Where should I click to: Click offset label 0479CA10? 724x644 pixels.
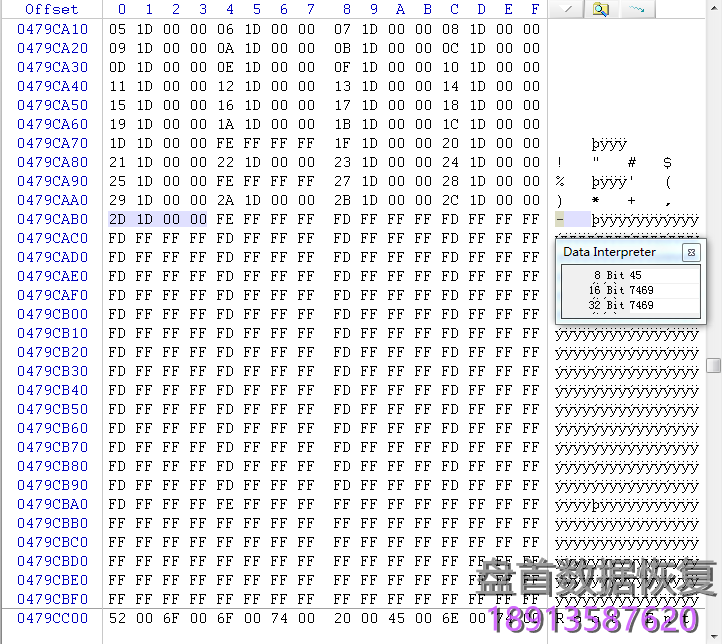pyautogui.click(x=52, y=29)
